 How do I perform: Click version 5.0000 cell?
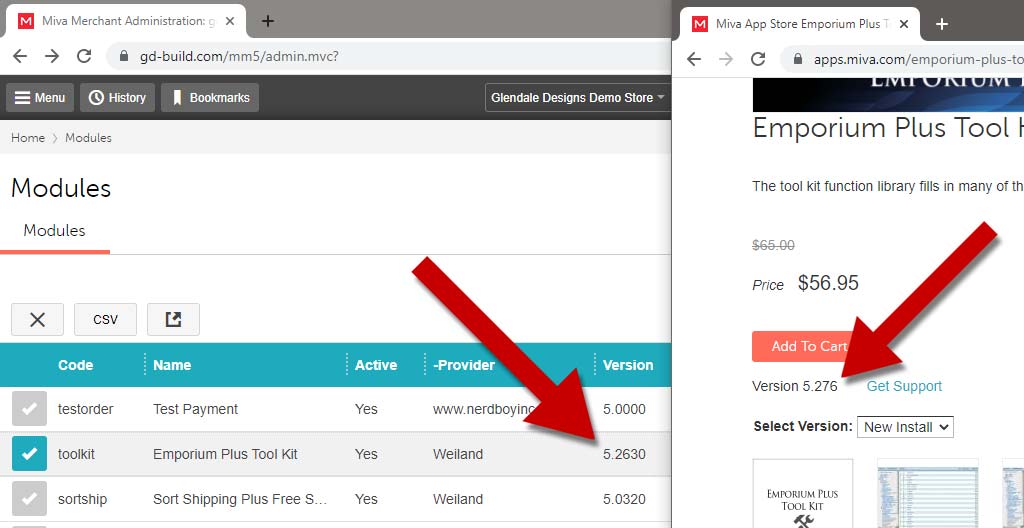(x=624, y=409)
